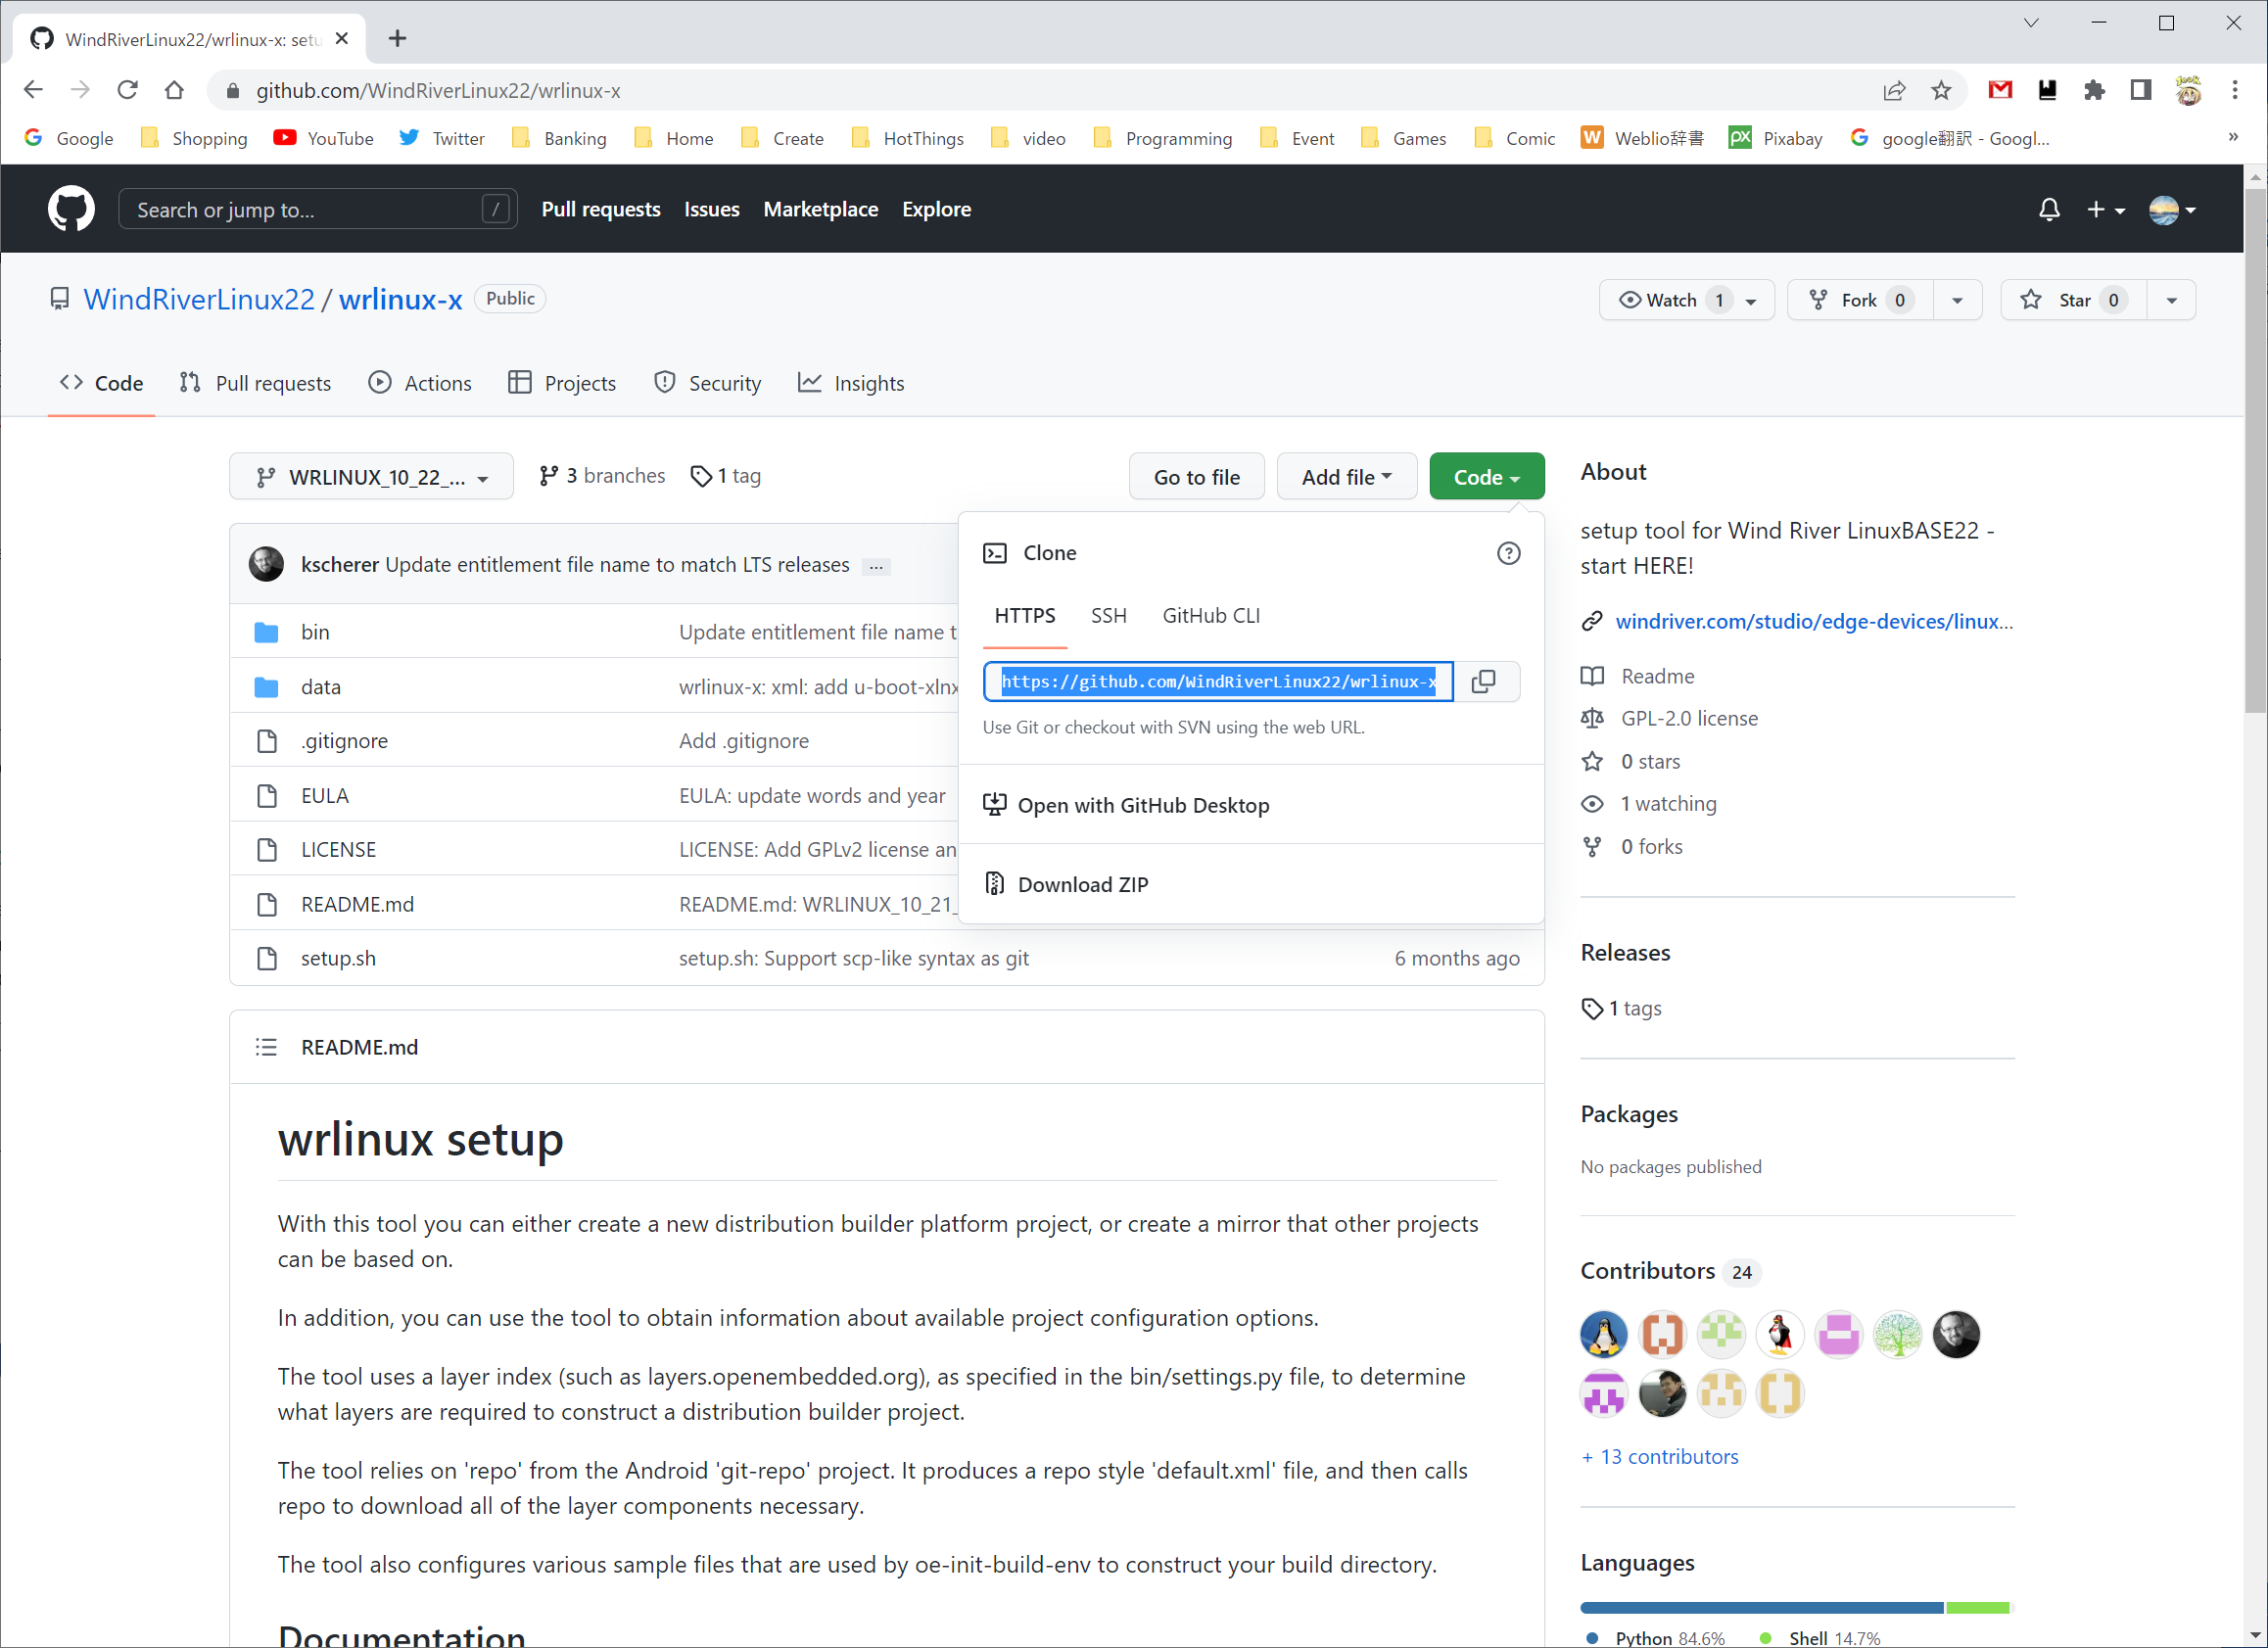Screen dimensions: 2268x1648
Task: Click Marketplace in top nav
Action: coord(820,209)
